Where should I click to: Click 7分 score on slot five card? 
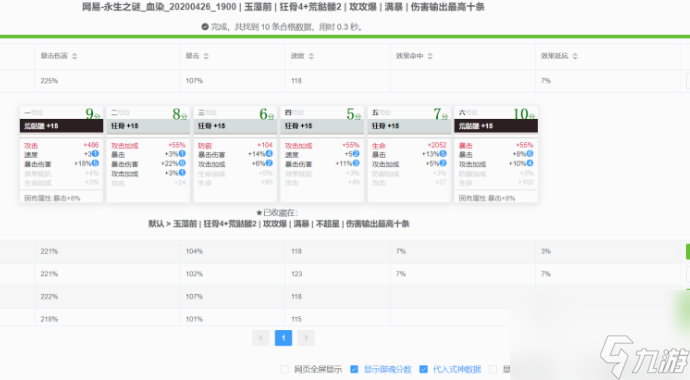pos(440,114)
